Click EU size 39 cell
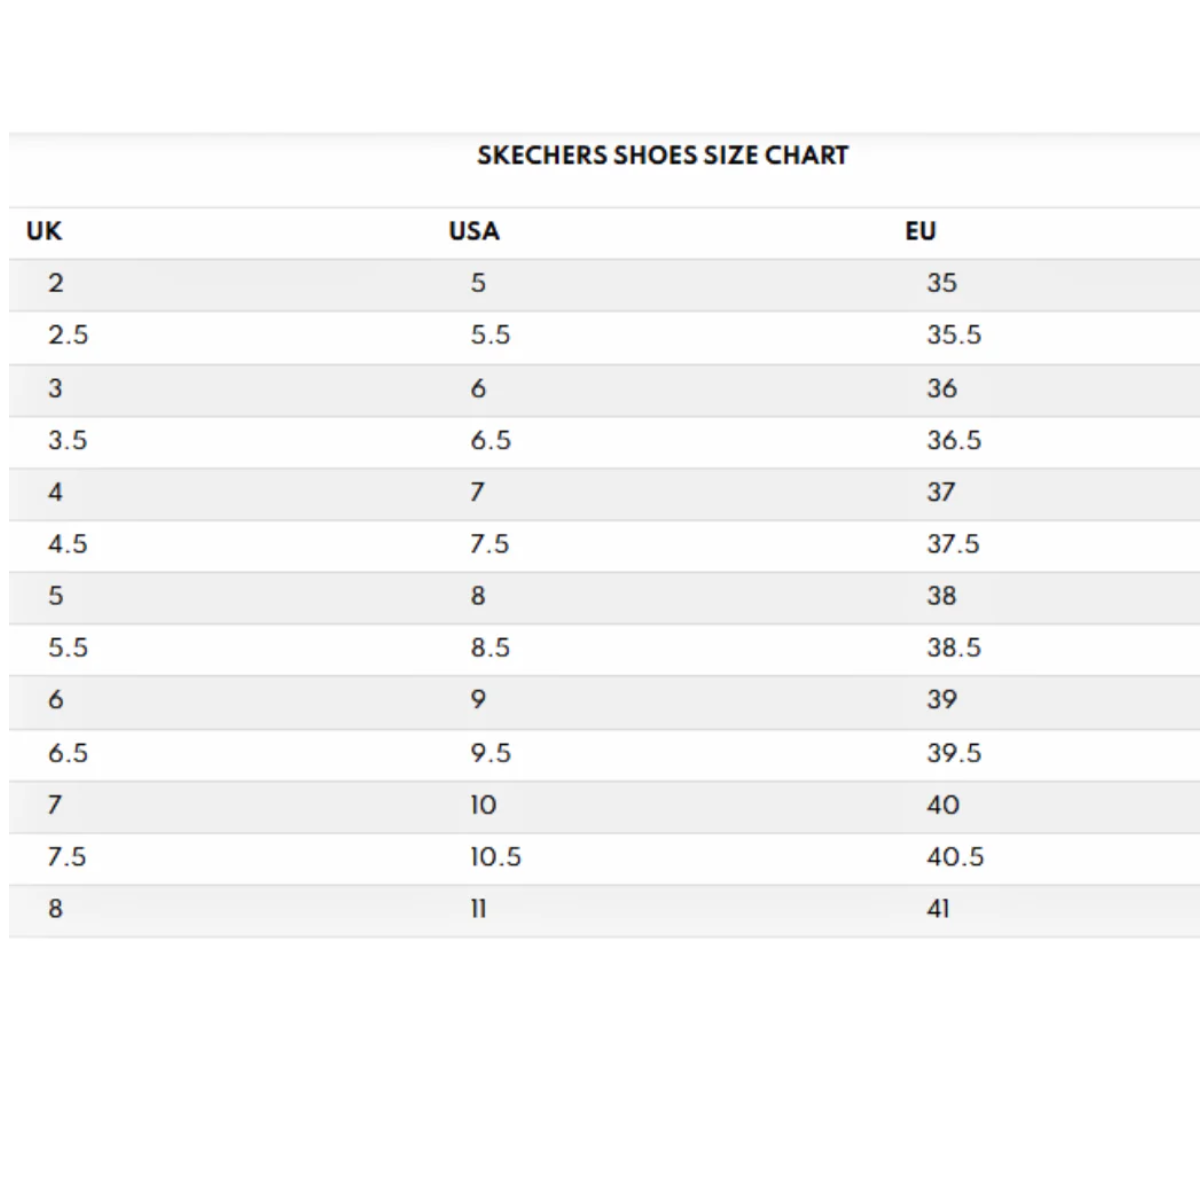Image resolution: width=1200 pixels, height=1200 pixels. [942, 700]
